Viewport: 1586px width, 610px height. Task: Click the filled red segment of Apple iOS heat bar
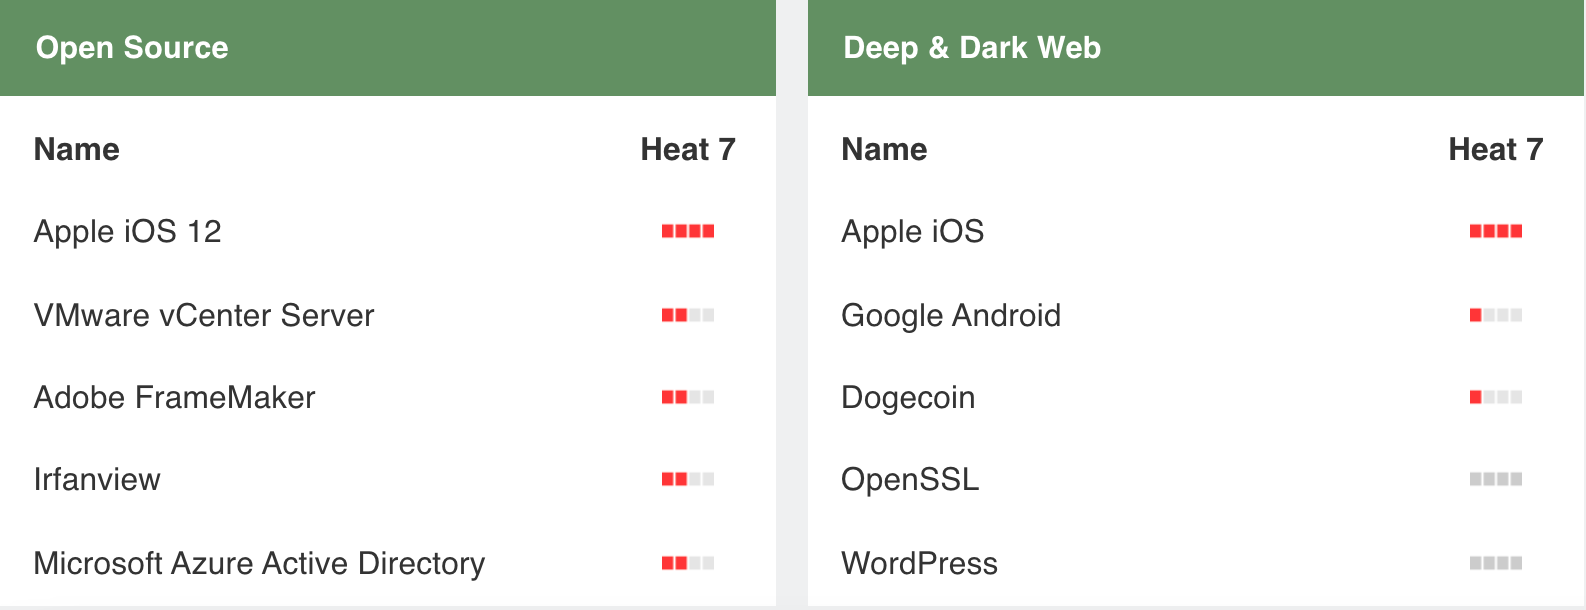tap(1477, 231)
